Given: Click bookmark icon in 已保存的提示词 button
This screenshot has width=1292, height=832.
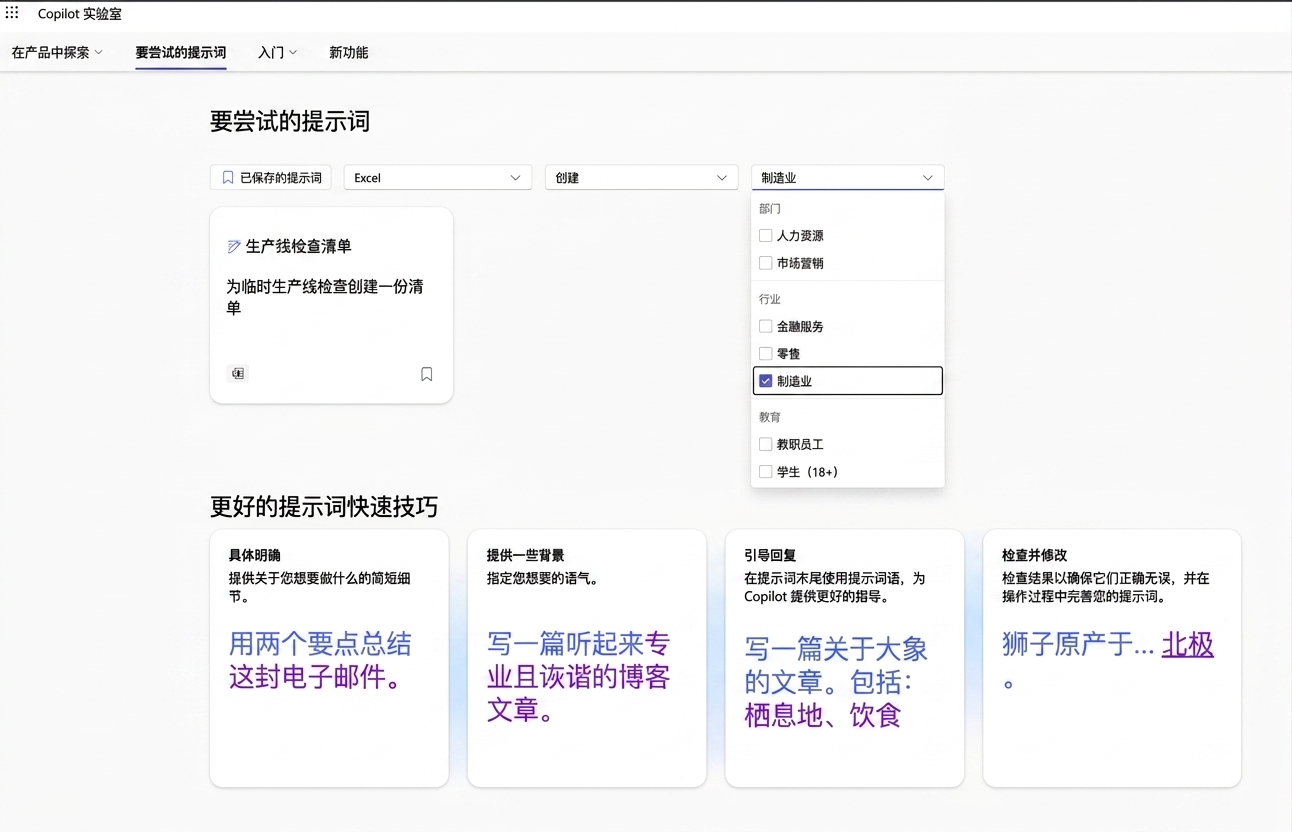Looking at the screenshot, I should pyautogui.click(x=228, y=178).
